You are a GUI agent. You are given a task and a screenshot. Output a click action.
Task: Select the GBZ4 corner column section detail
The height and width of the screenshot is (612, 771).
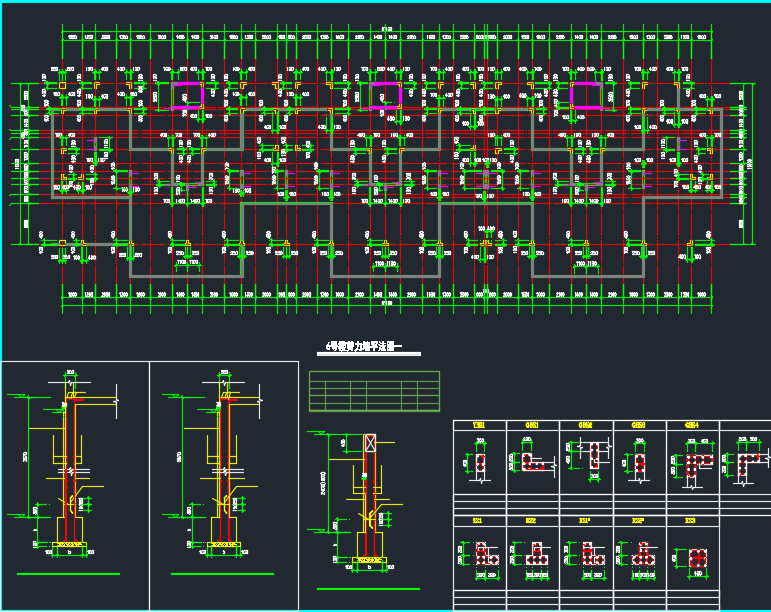point(693,462)
